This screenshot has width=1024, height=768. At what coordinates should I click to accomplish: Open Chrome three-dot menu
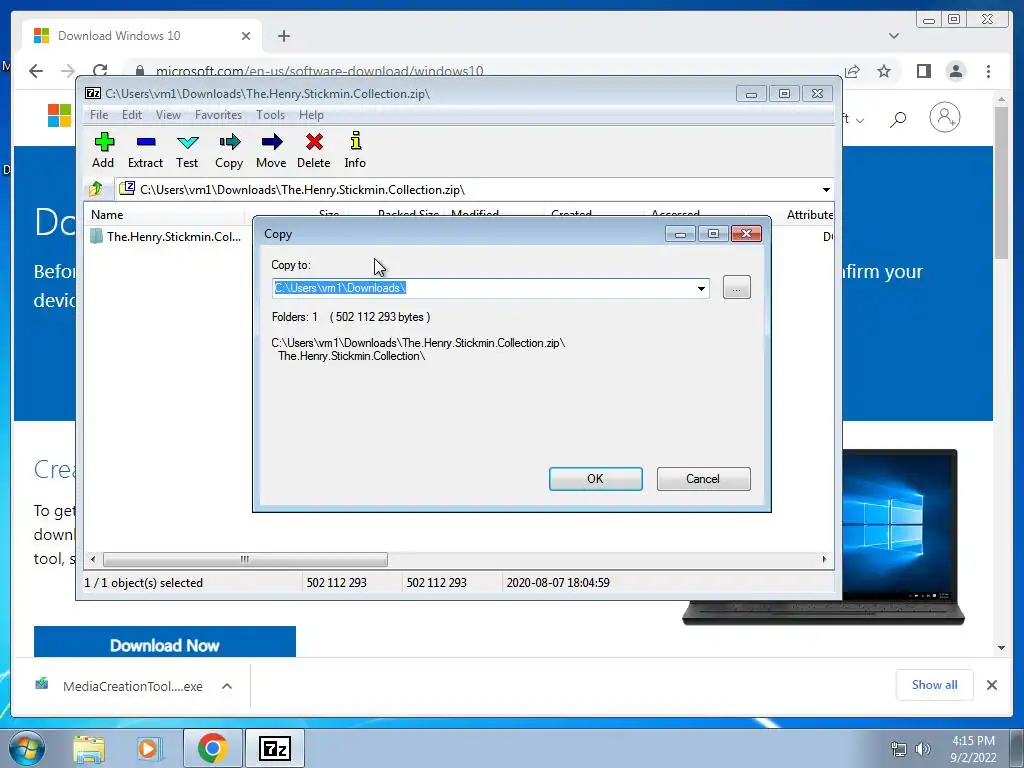point(989,71)
